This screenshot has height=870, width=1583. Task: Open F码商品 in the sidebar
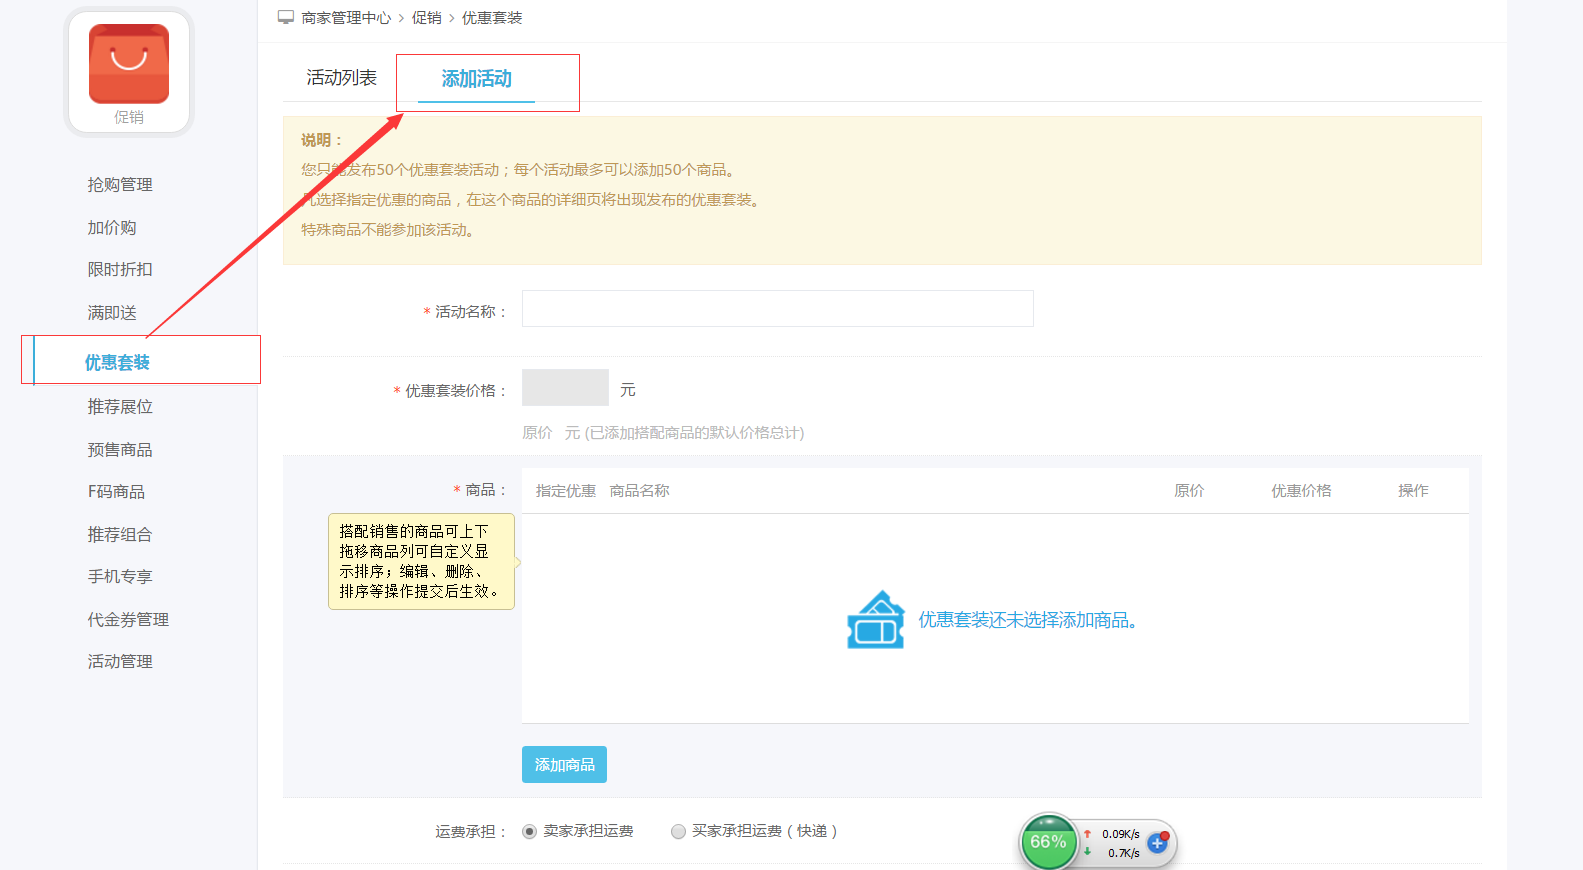tap(116, 492)
